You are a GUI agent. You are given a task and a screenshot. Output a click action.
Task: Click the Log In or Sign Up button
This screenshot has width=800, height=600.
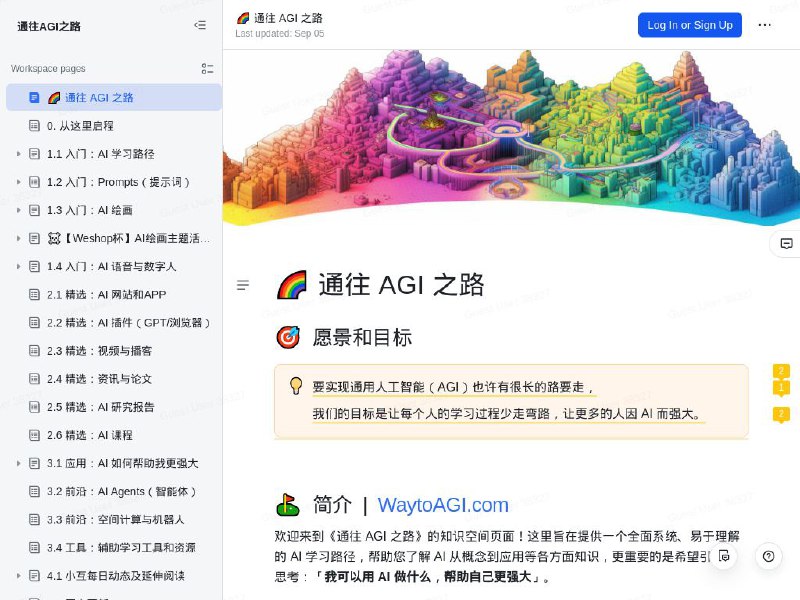[x=688, y=25]
